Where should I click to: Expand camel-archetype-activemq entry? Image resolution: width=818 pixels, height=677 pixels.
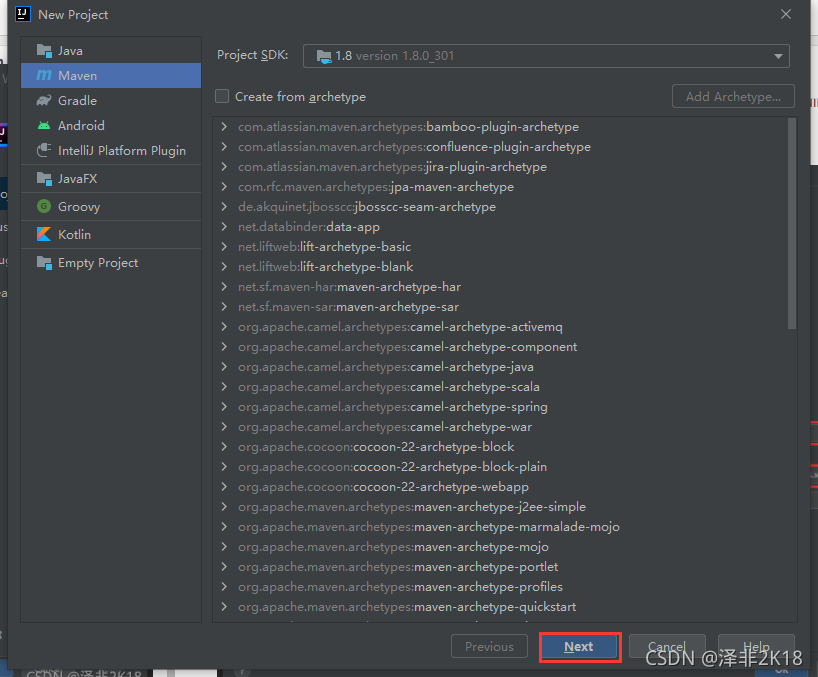224,327
